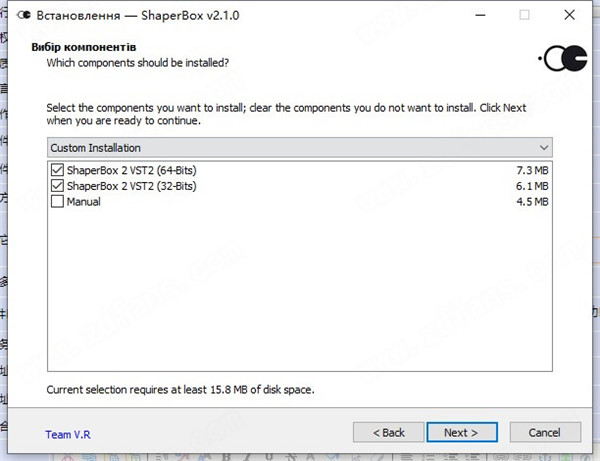Click the strikethrough icon in background toolbar
The image size is (600, 461).
pyautogui.click(x=292, y=457)
